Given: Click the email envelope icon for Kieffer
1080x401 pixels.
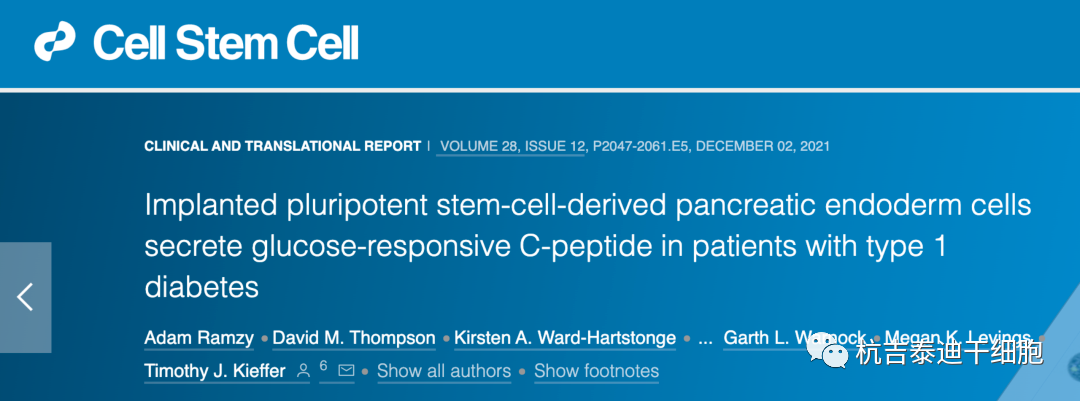Looking at the screenshot, I should coord(346,371).
